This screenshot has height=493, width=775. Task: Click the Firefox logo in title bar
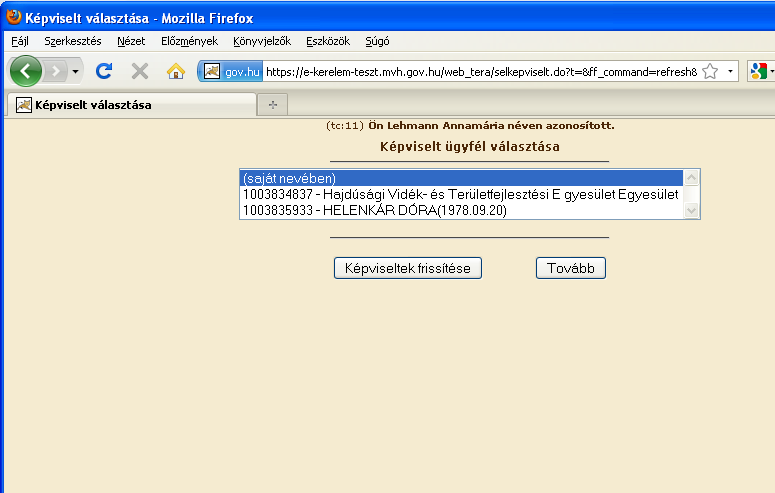coord(13,17)
